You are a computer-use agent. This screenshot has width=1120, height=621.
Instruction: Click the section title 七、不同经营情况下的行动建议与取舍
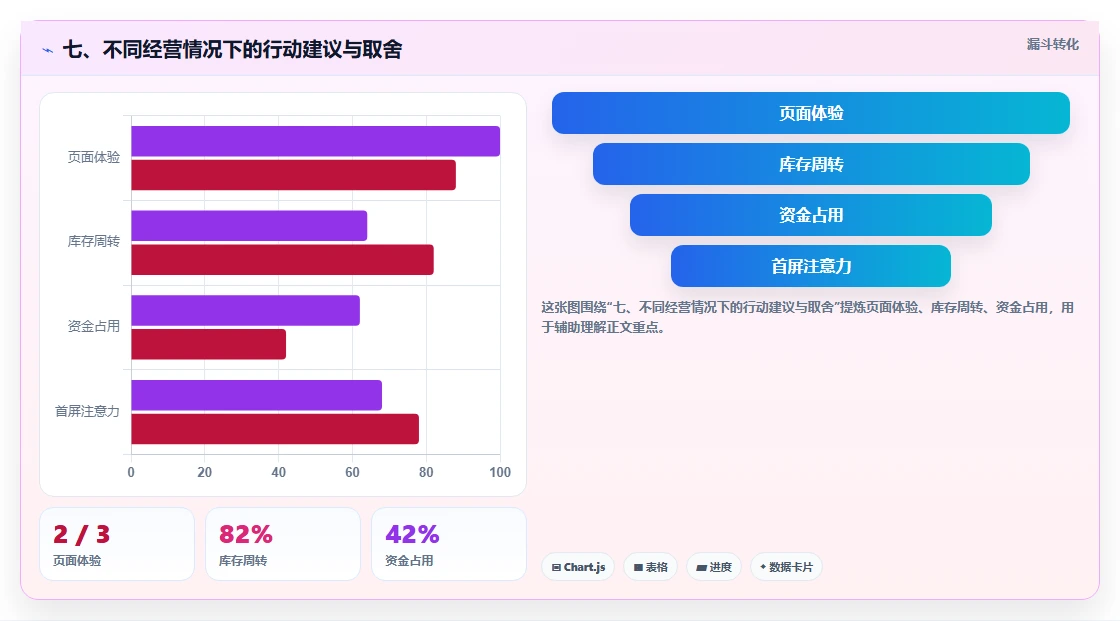(x=233, y=49)
